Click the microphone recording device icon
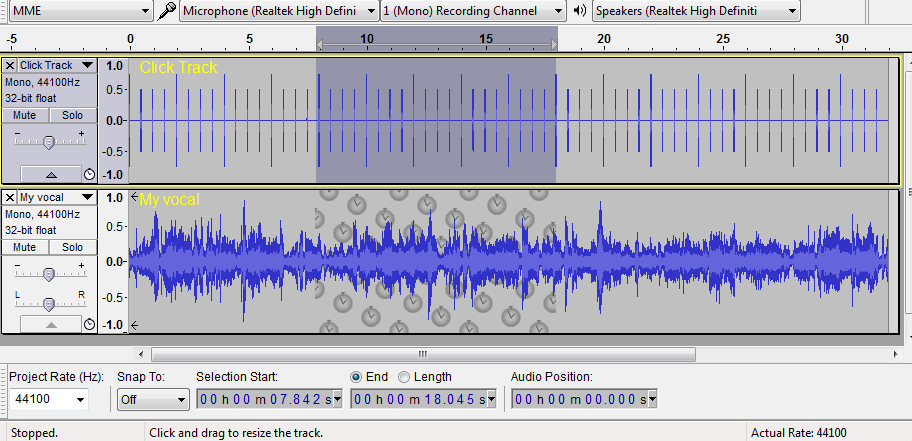The width and height of the screenshot is (912, 441). pos(168,10)
